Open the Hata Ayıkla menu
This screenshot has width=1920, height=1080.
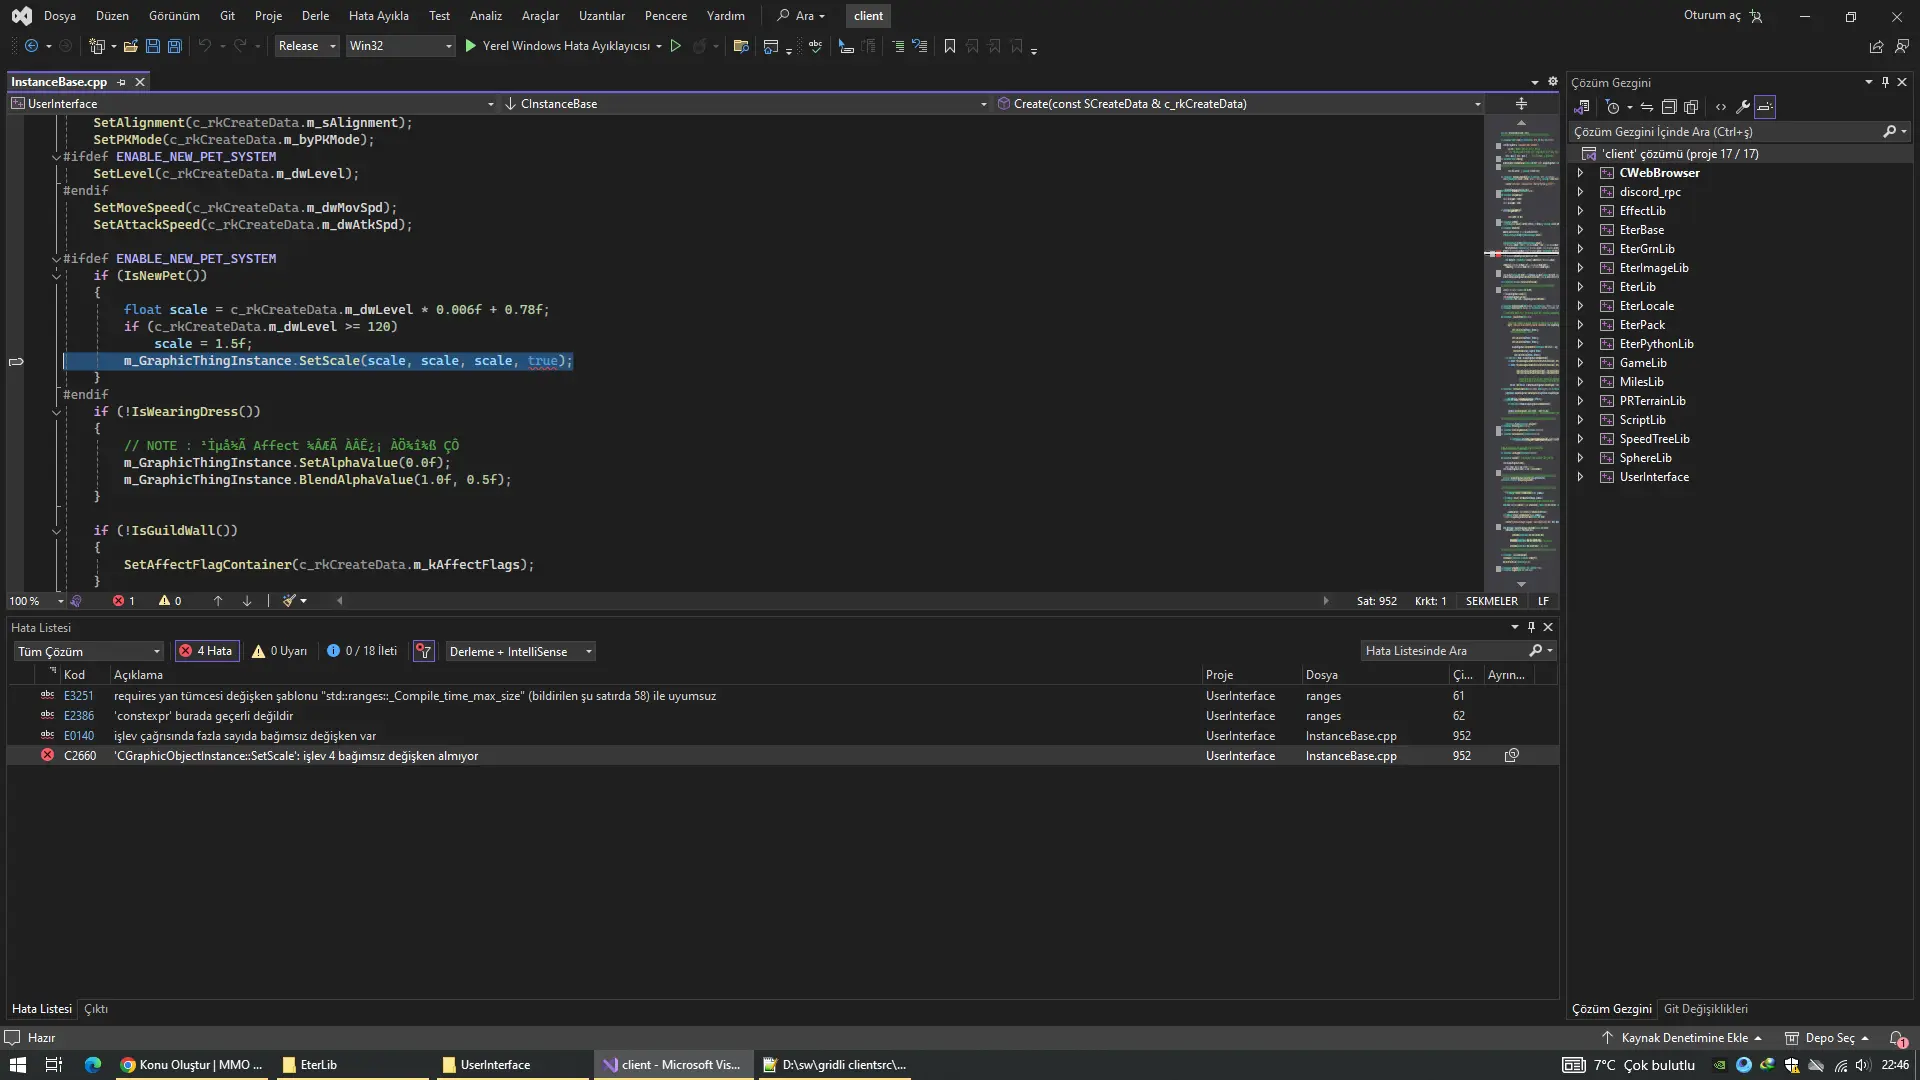[x=378, y=16]
